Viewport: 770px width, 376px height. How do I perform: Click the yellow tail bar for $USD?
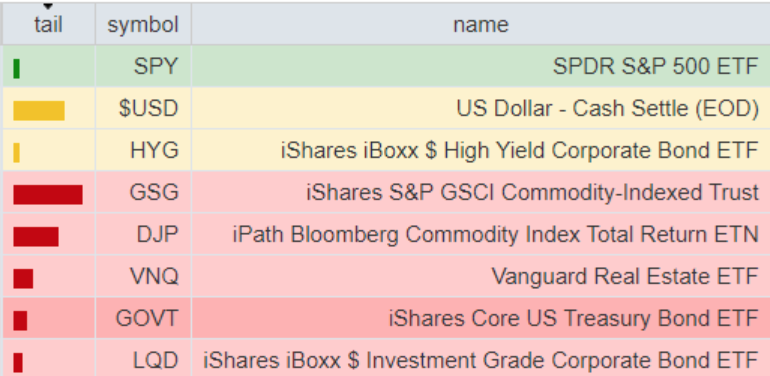(39, 110)
